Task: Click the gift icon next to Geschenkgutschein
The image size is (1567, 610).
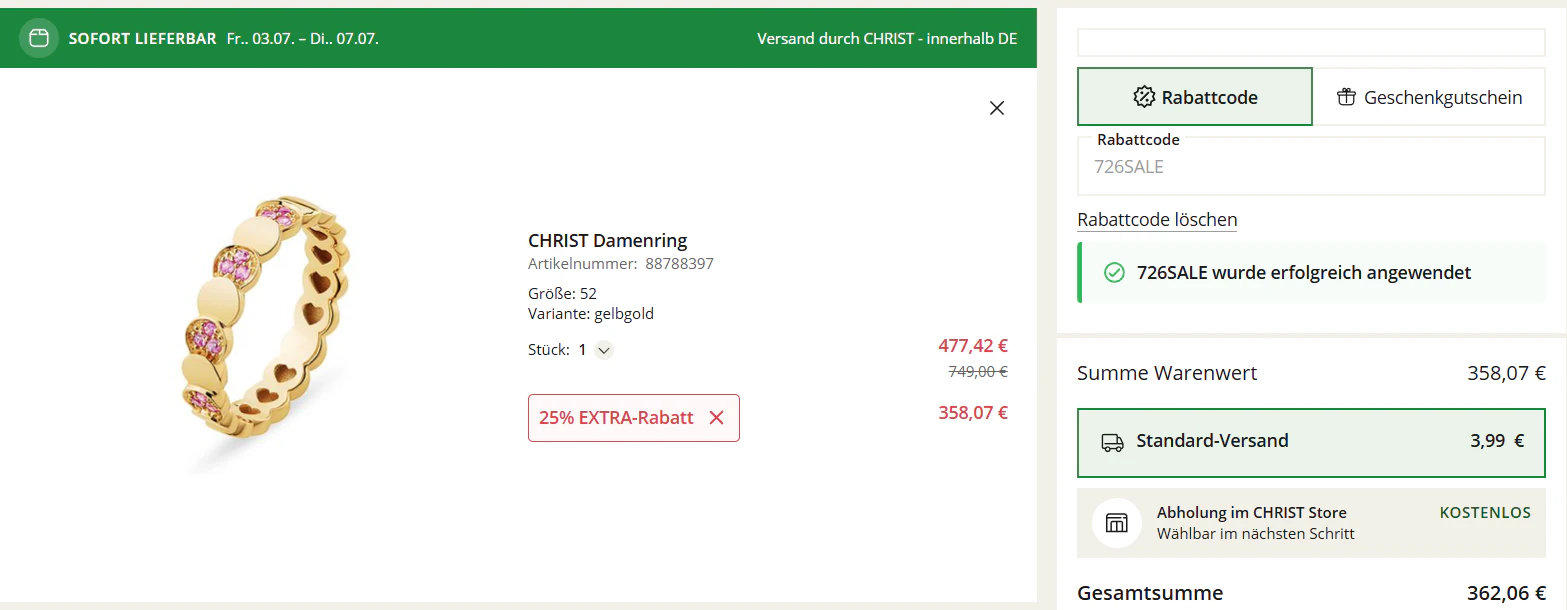Action: tap(1346, 97)
